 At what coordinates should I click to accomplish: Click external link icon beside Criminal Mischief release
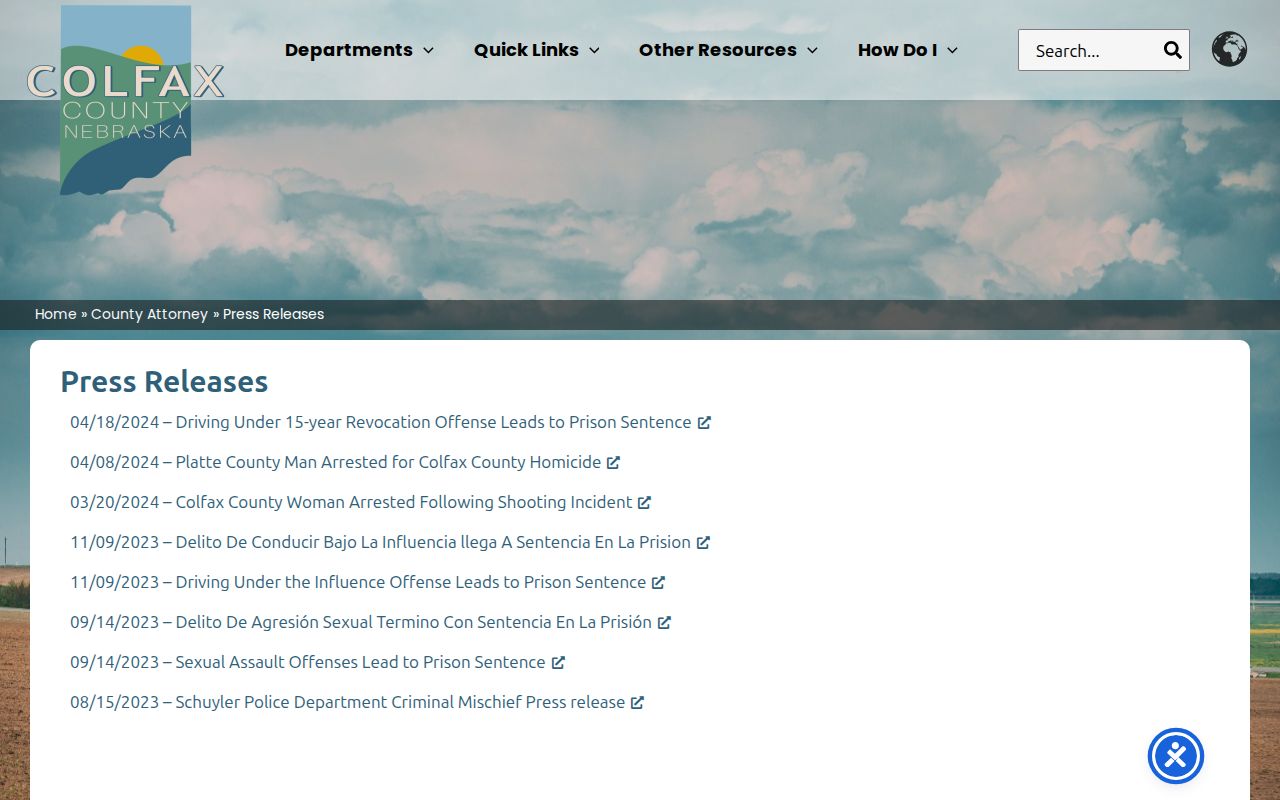point(637,703)
